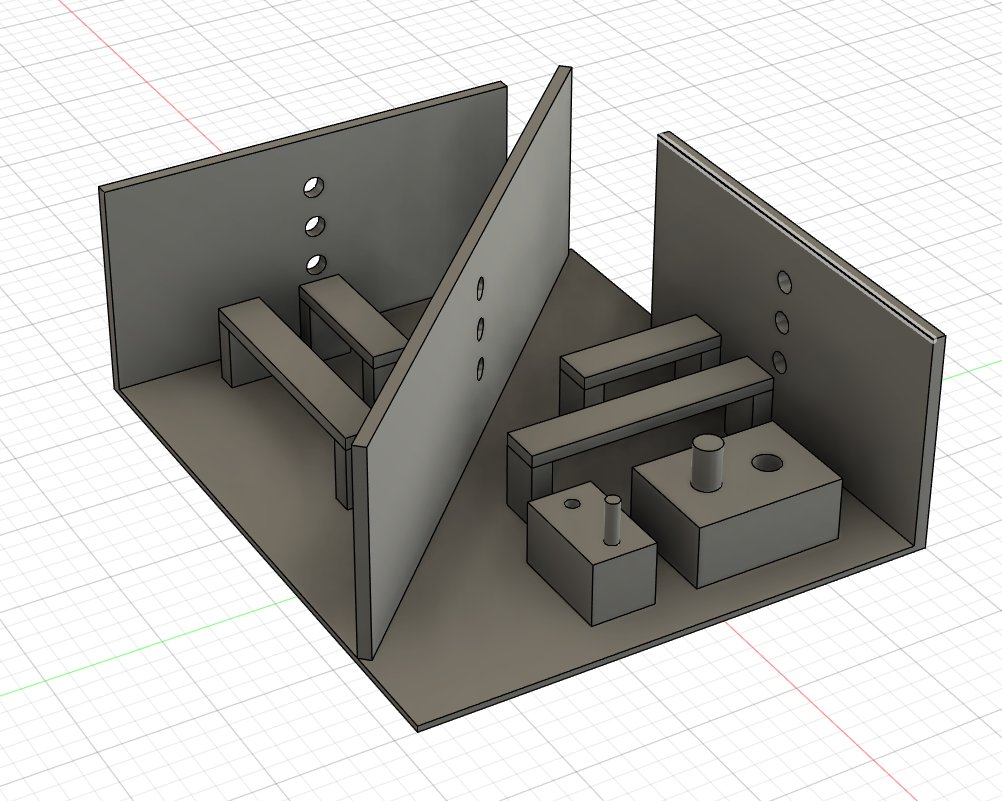The height and width of the screenshot is (801, 1002).
Task: Select the top hole in left back wall
Action: (314, 187)
